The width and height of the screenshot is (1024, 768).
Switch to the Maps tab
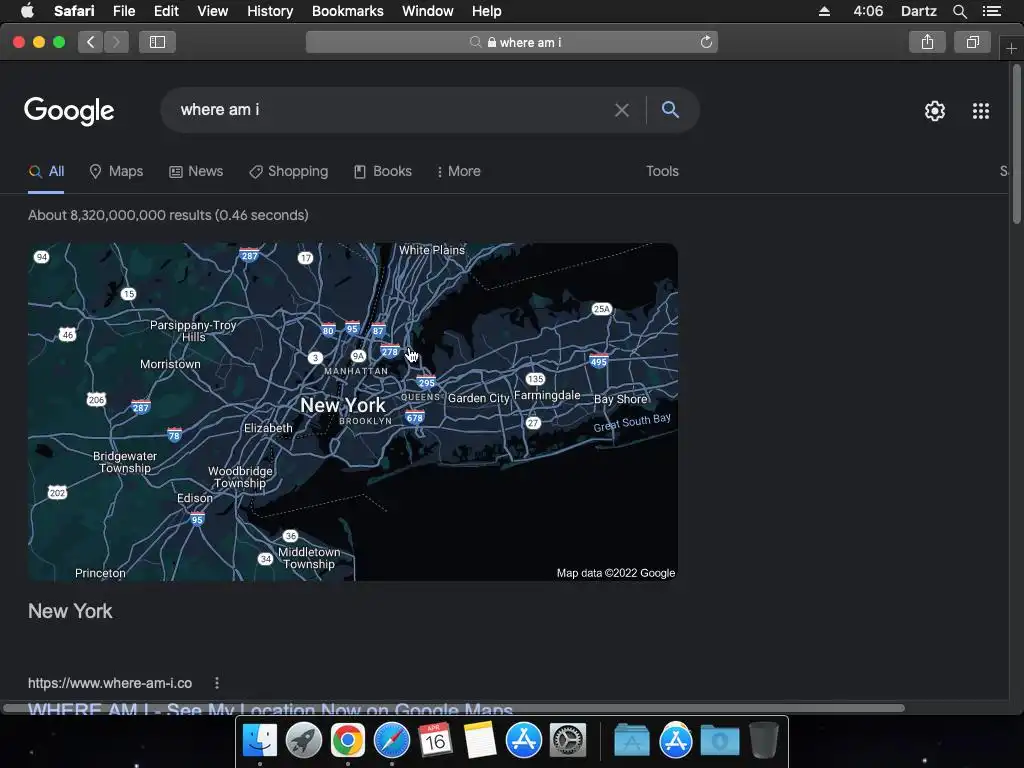116,171
